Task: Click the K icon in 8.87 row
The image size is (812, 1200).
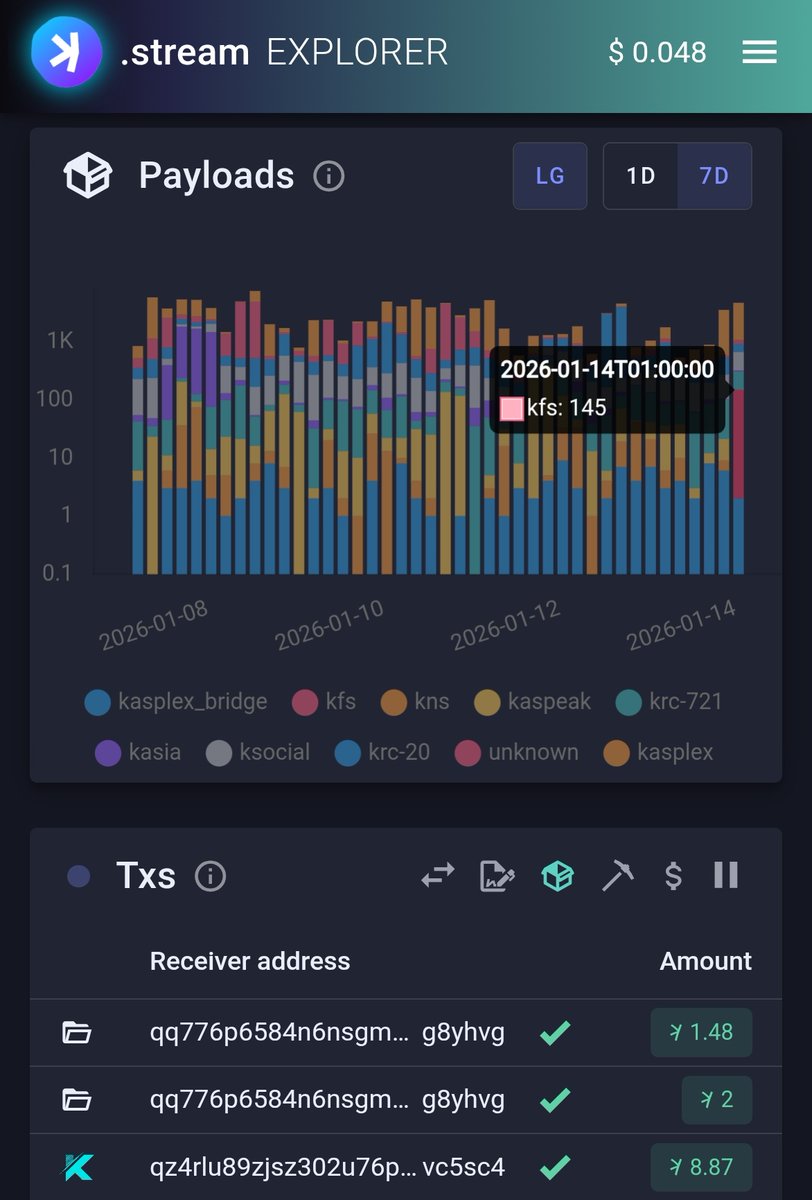Action: (76, 1167)
